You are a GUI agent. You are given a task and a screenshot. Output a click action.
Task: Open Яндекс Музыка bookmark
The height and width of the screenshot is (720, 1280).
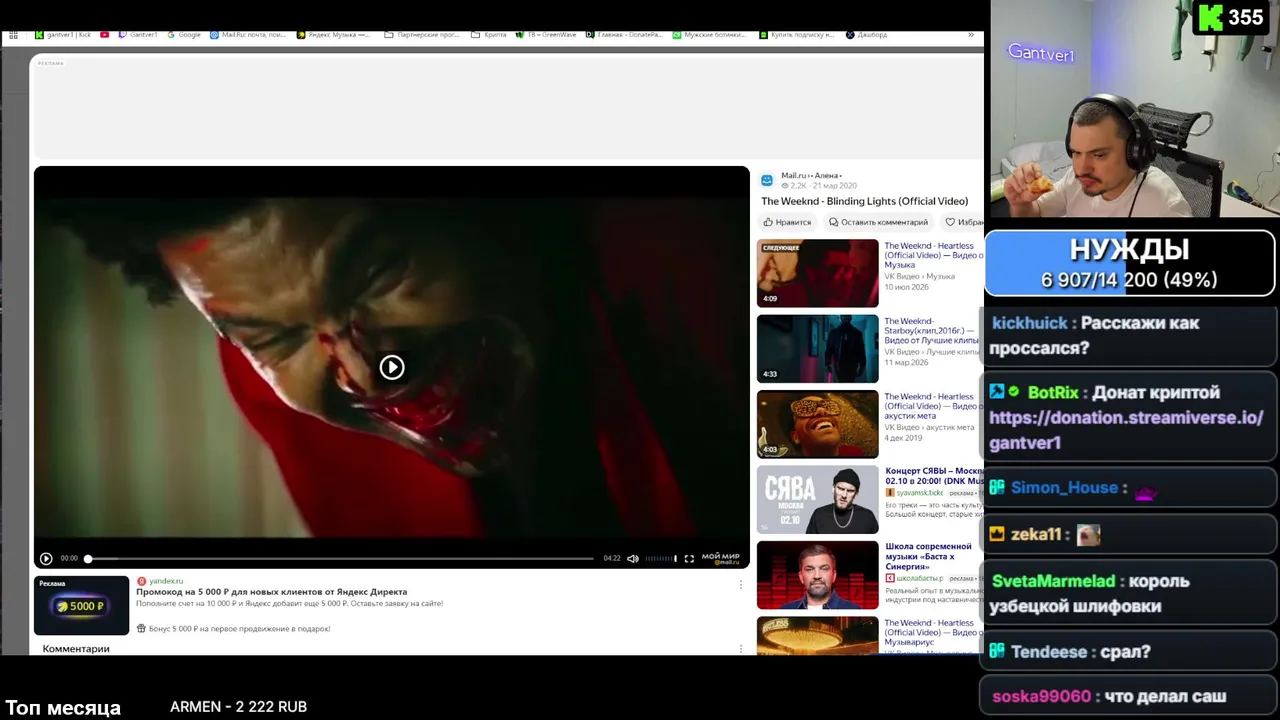(x=333, y=35)
